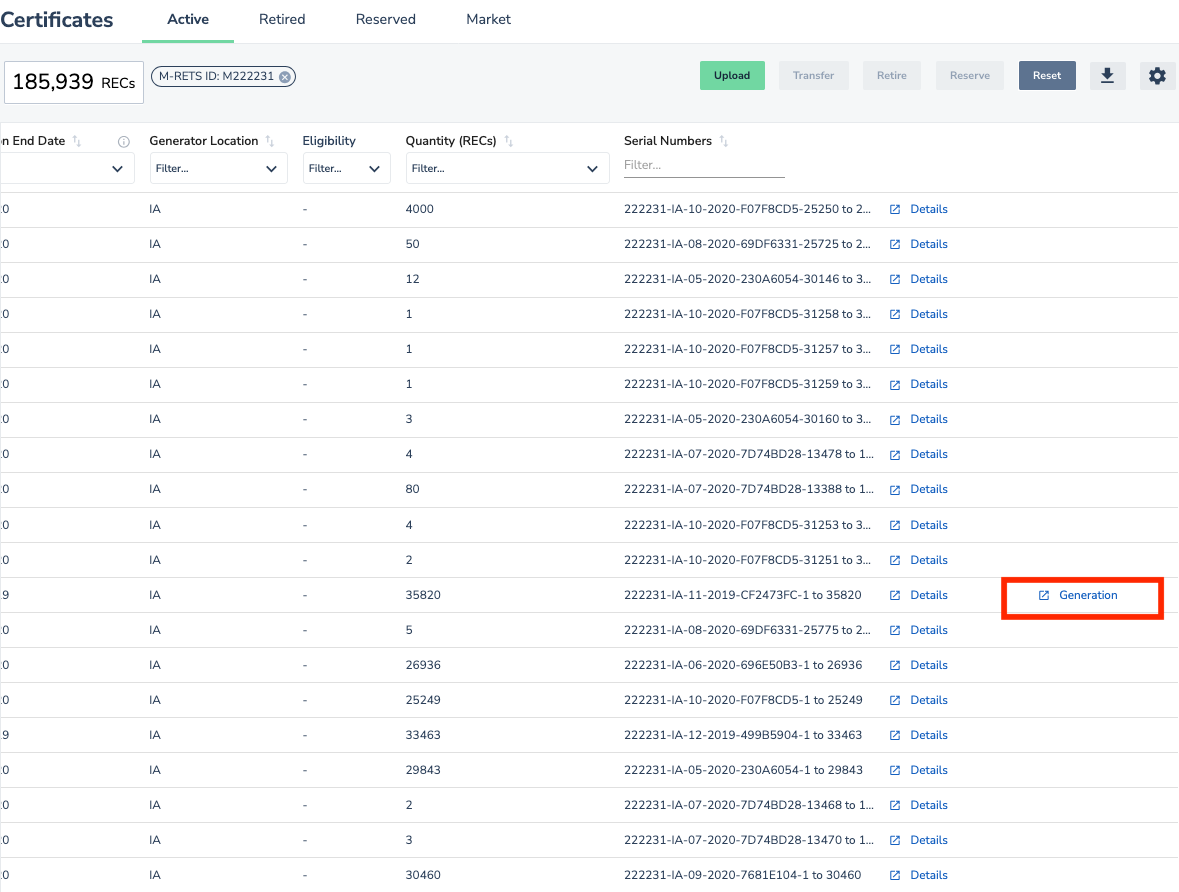The width and height of the screenshot is (1179, 892).
Task: Open the Generation link in 35820 row
Action: click(1088, 595)
